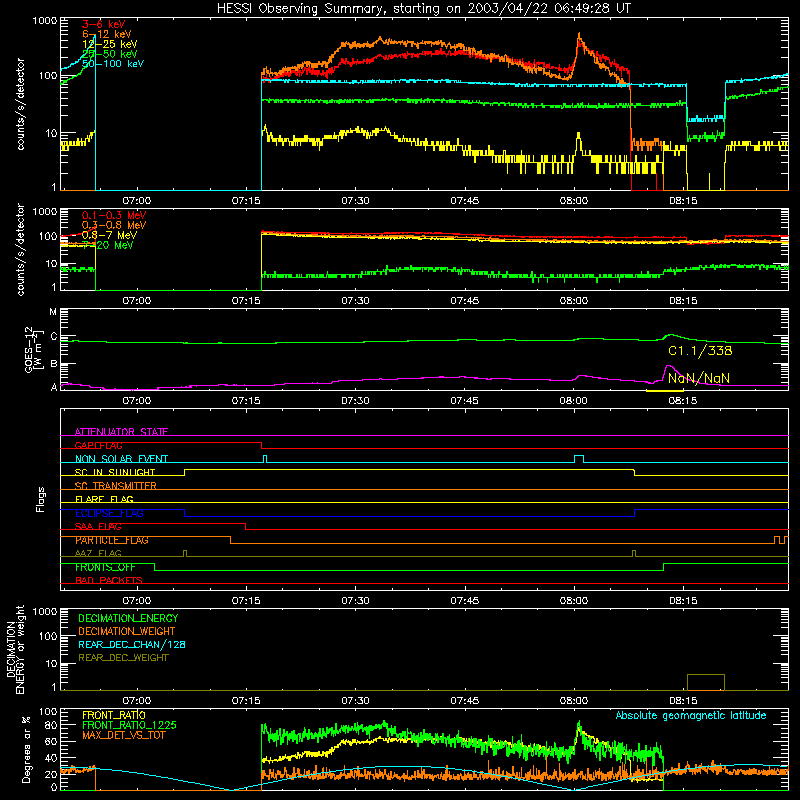Select the FRONTS_OFF flag label
Image resolution: width=800 pixels, height=800 pixels.
tap(105, 567)
